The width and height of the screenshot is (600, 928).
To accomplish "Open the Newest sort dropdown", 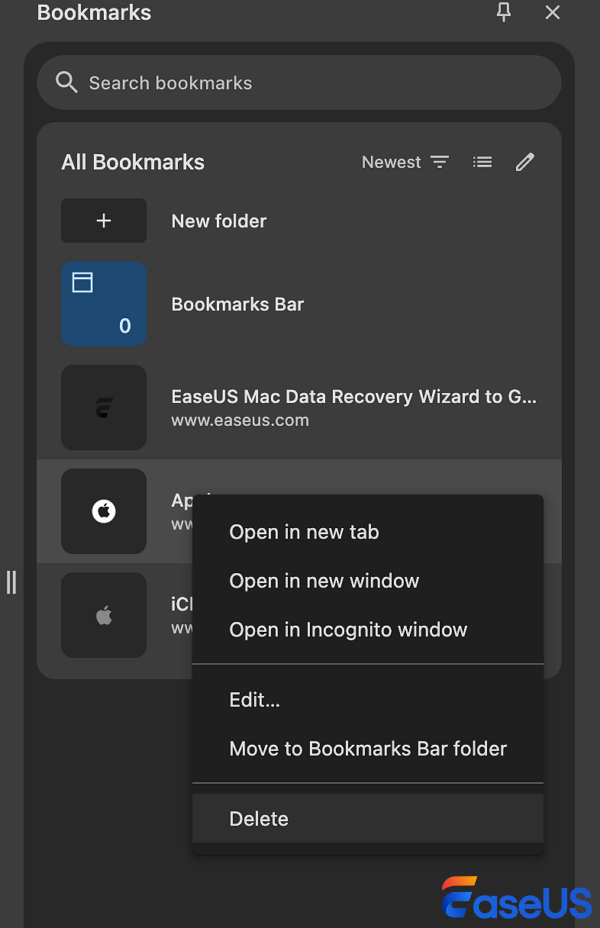I will 405,162.
